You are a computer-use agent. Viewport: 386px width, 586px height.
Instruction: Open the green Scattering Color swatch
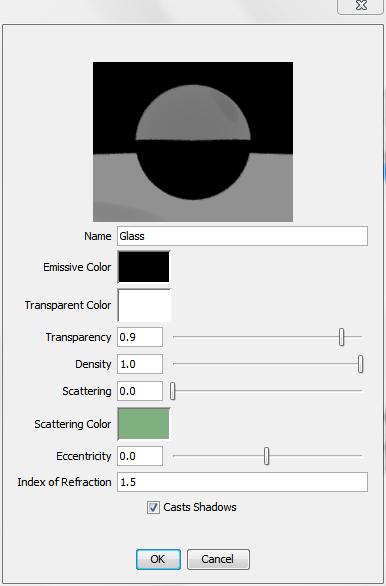pos(144,424)
